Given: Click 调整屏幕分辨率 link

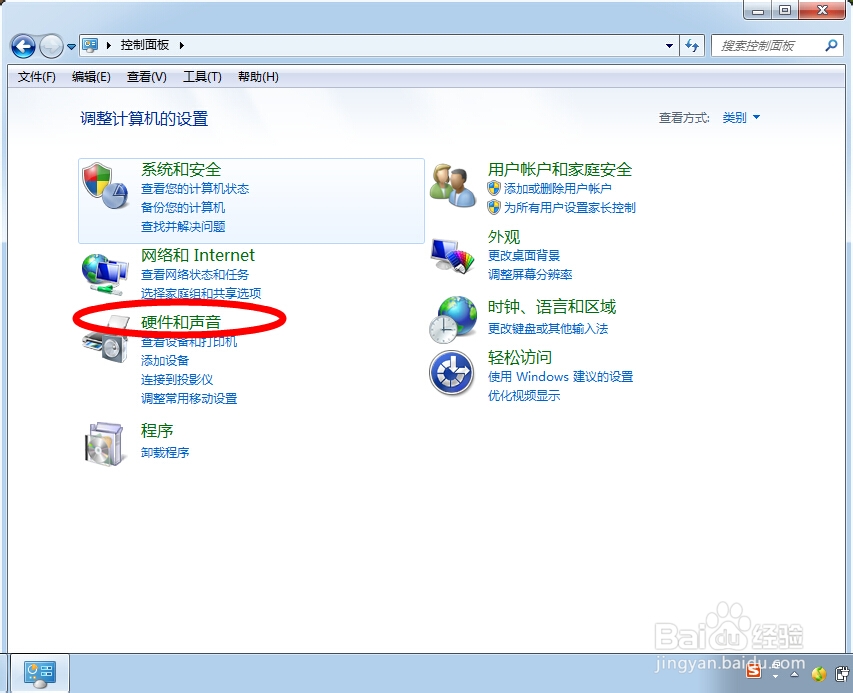Looking at the screenshot, I should pos(529,274).
